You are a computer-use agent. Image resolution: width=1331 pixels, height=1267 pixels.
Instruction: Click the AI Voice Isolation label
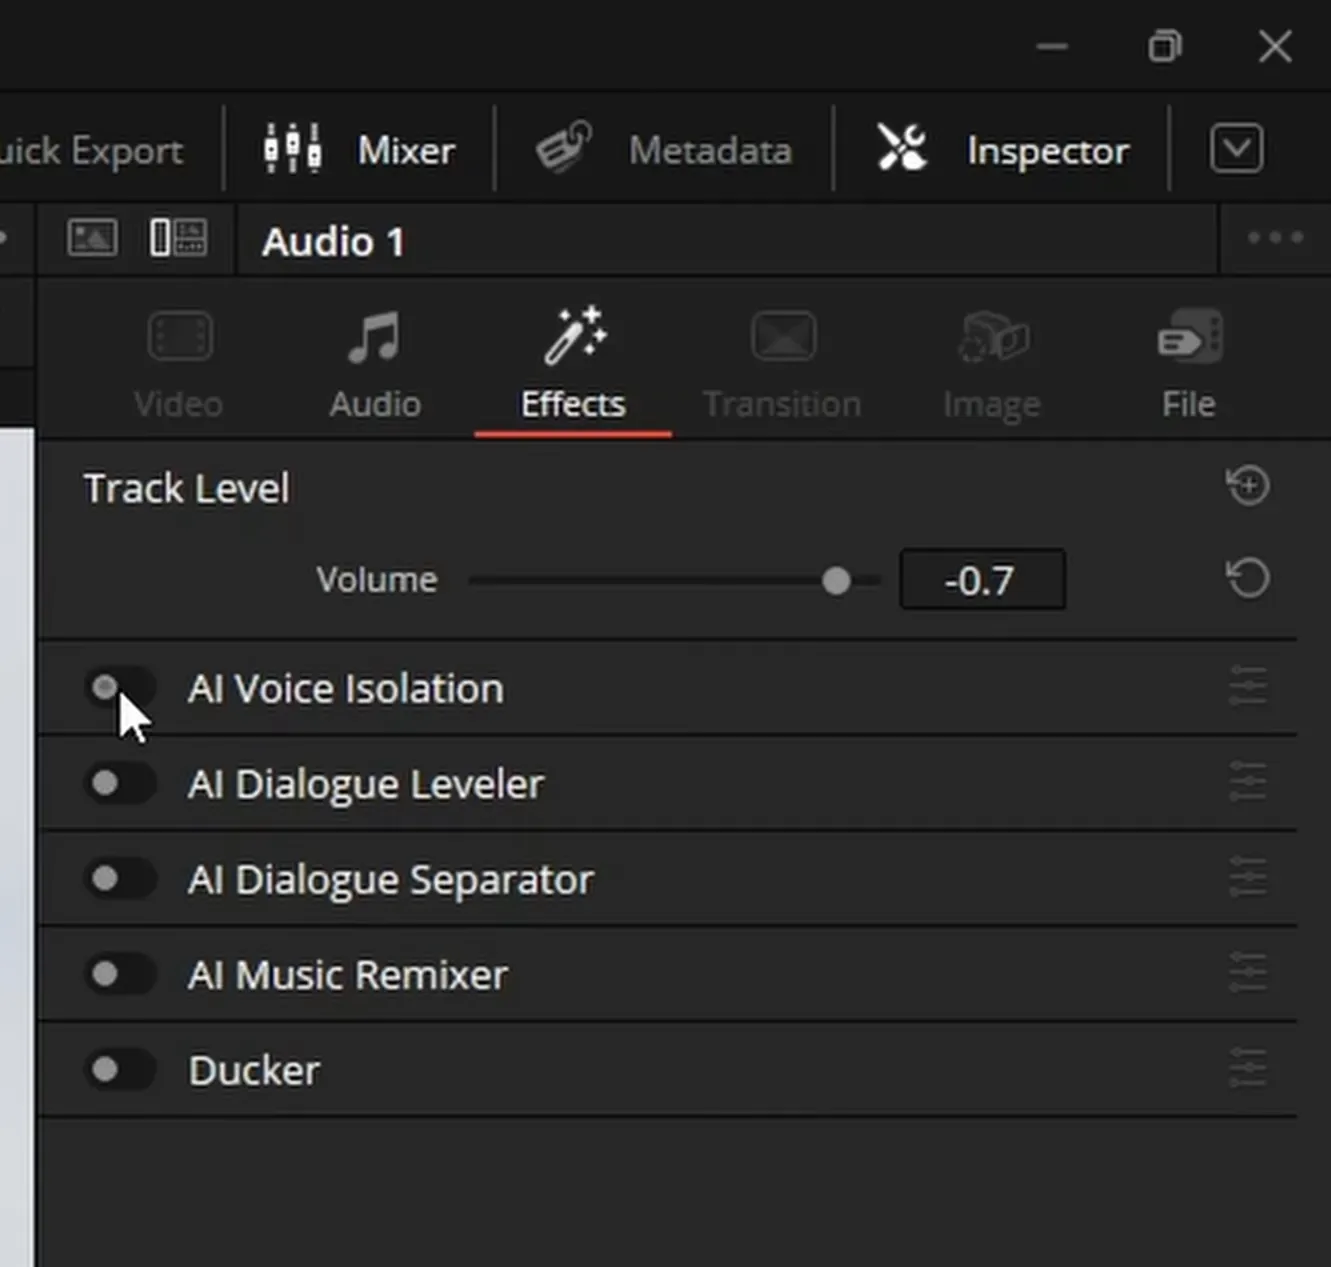[345, 689]
